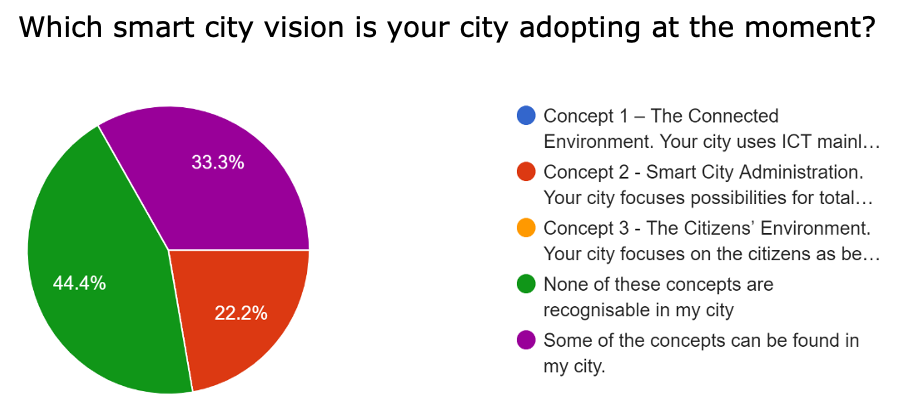
Task: Click the 22.2% slice label
Action: click(x=241, y=313)
